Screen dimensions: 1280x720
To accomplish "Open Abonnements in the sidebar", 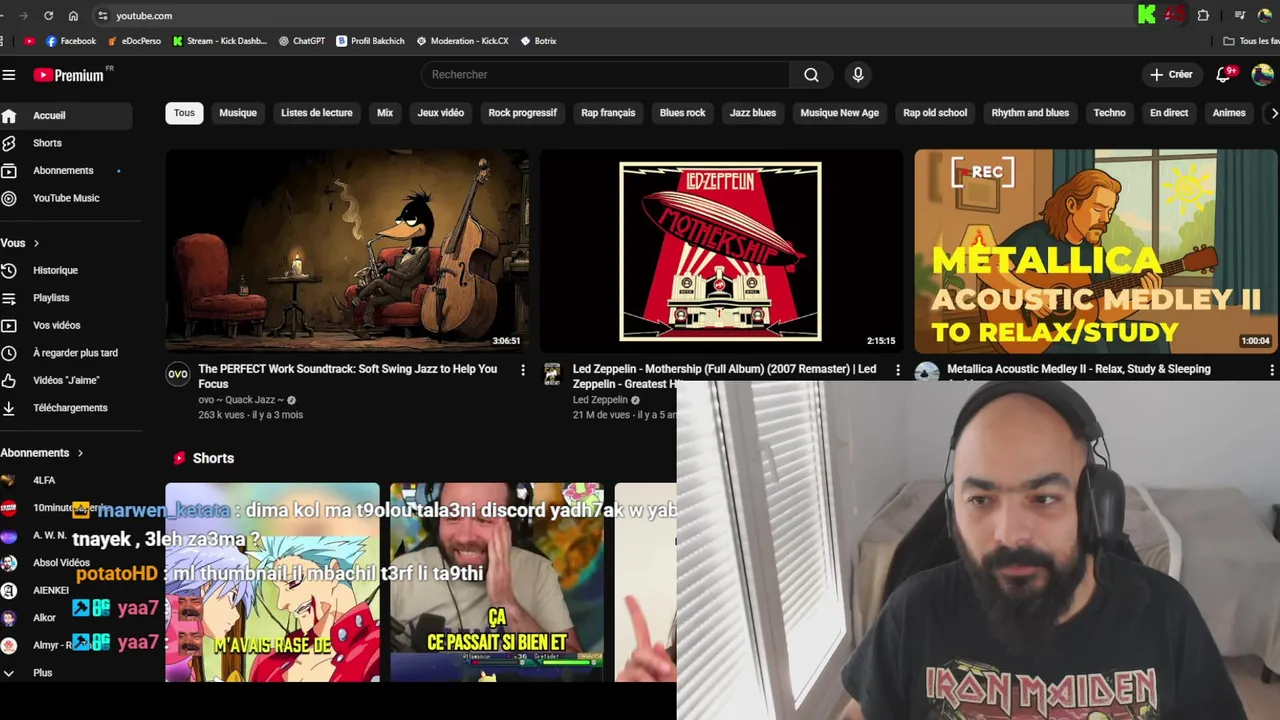I will point(66,171).
